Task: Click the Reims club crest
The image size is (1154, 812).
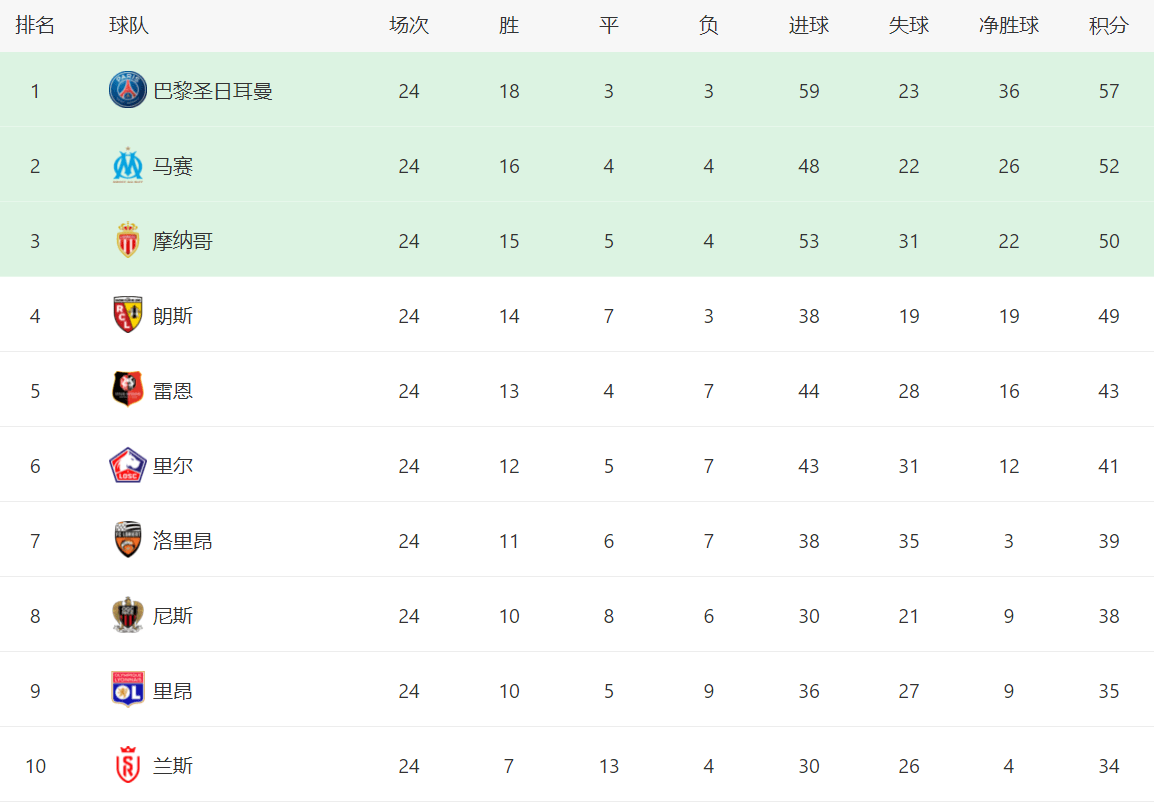Action: click(x=127, y=766)
